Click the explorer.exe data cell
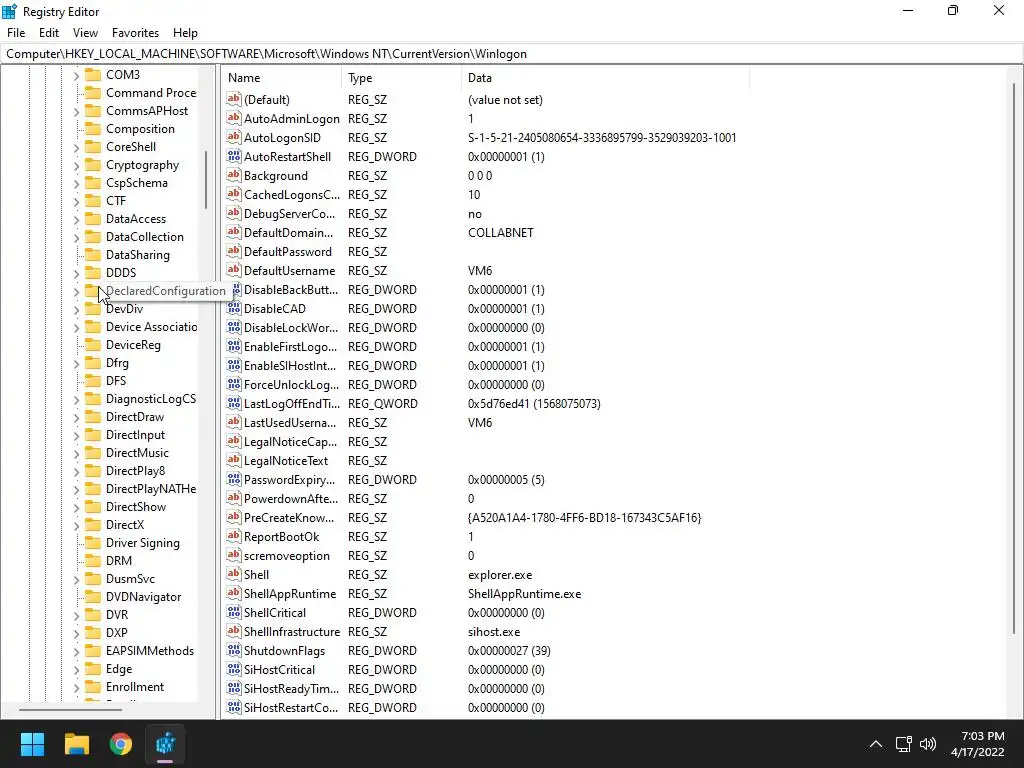1024x768 pixels. tap(500, 575)
